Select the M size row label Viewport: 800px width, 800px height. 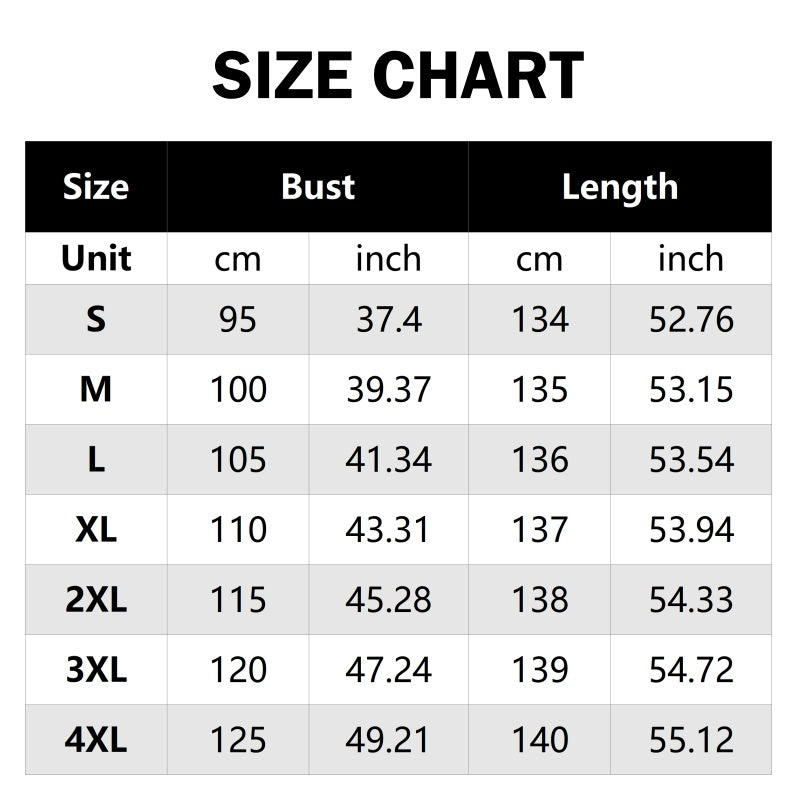96,390
